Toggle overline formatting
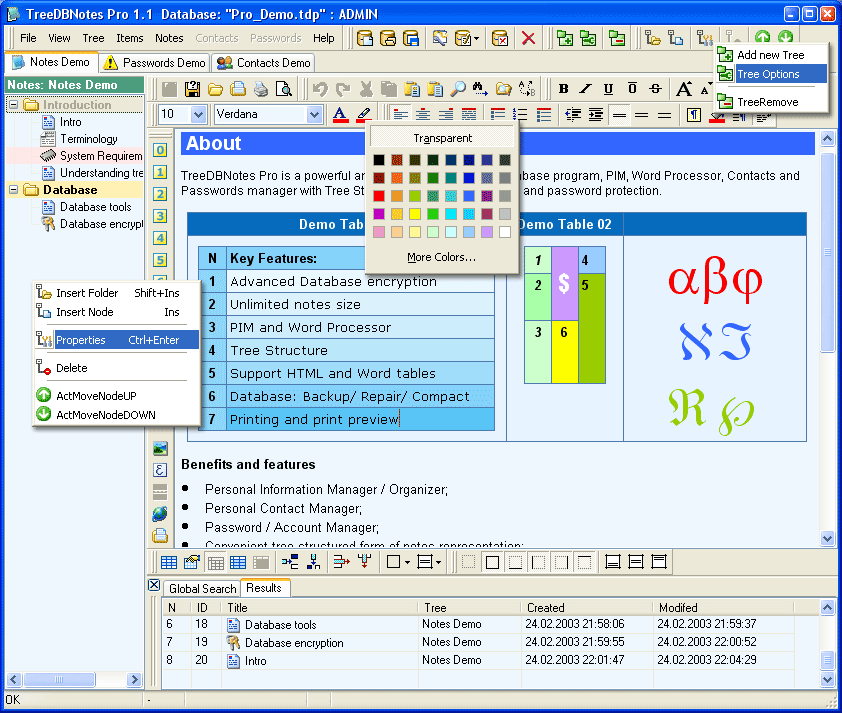This screenshot has width=842, height=713. click(x=632, y=89)
